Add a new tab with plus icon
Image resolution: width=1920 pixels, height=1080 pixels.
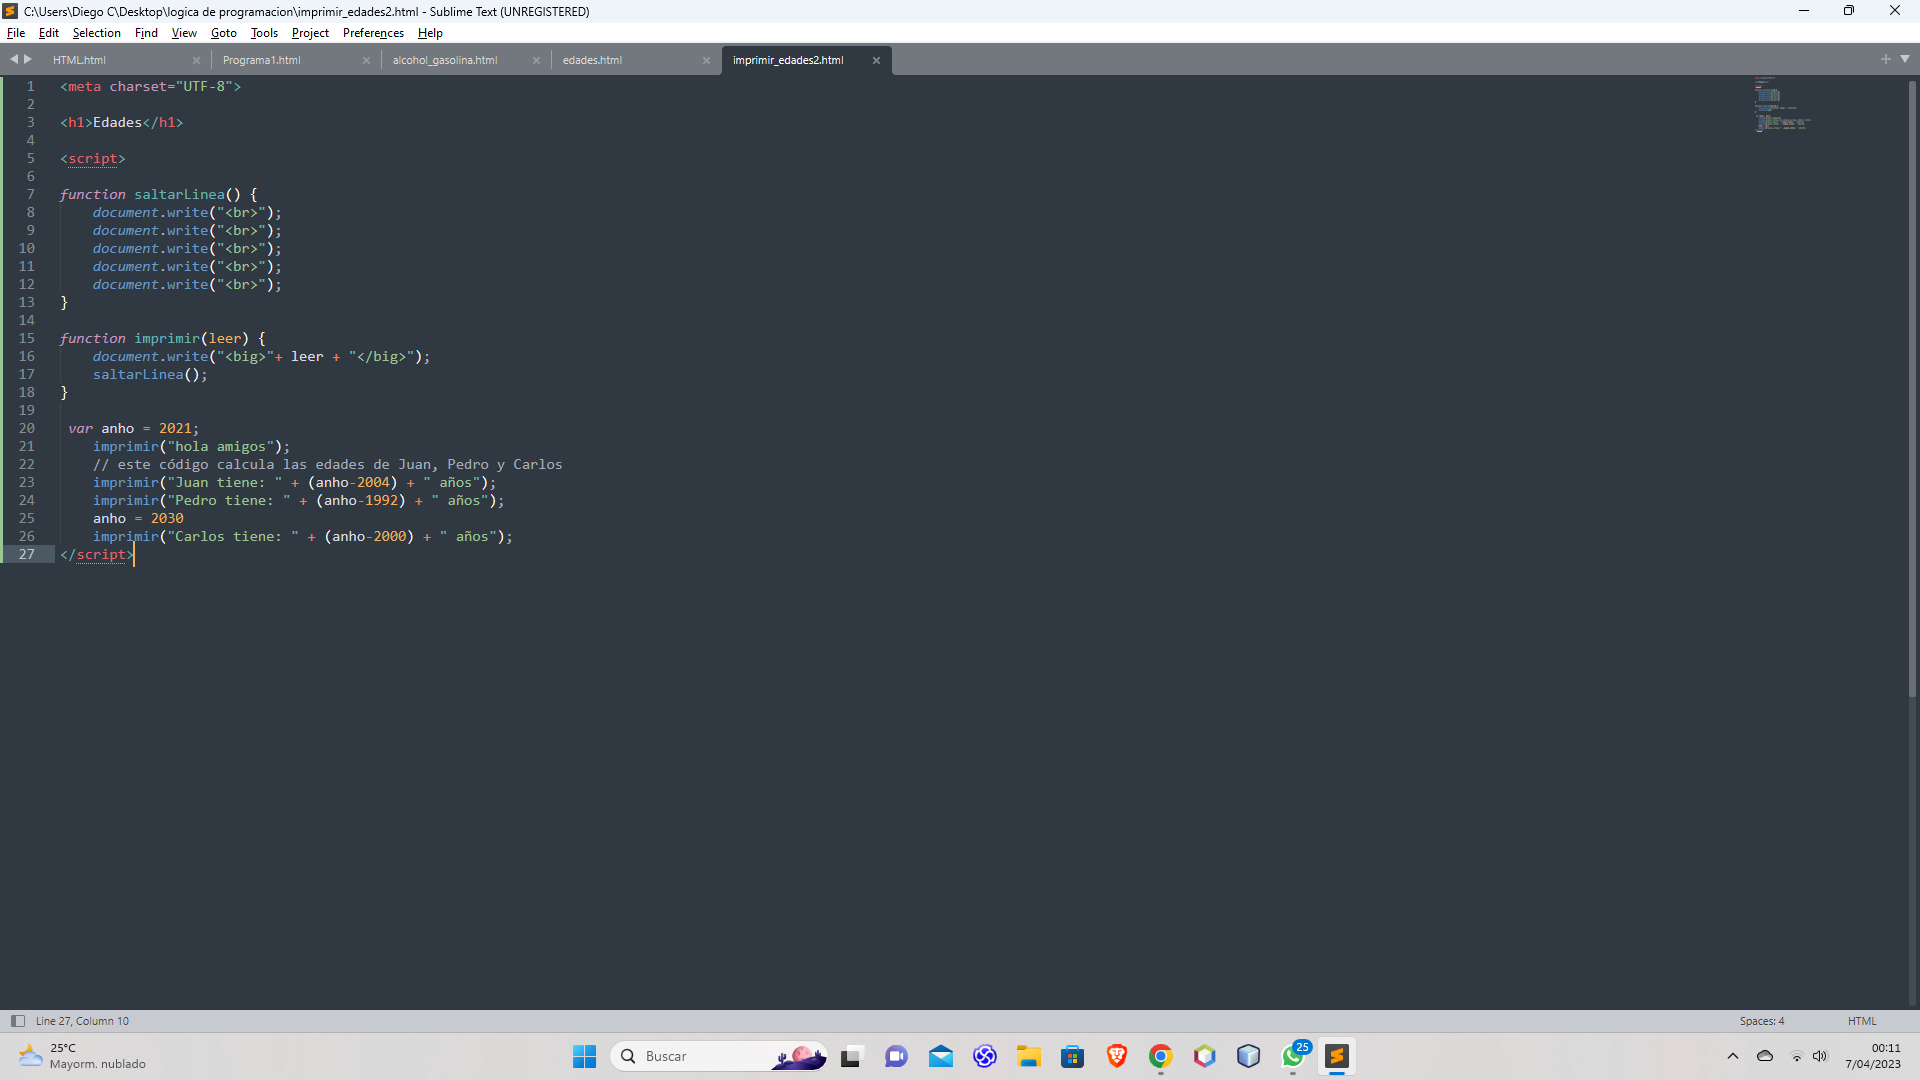pyautogui.click(x=1886, y=59)
